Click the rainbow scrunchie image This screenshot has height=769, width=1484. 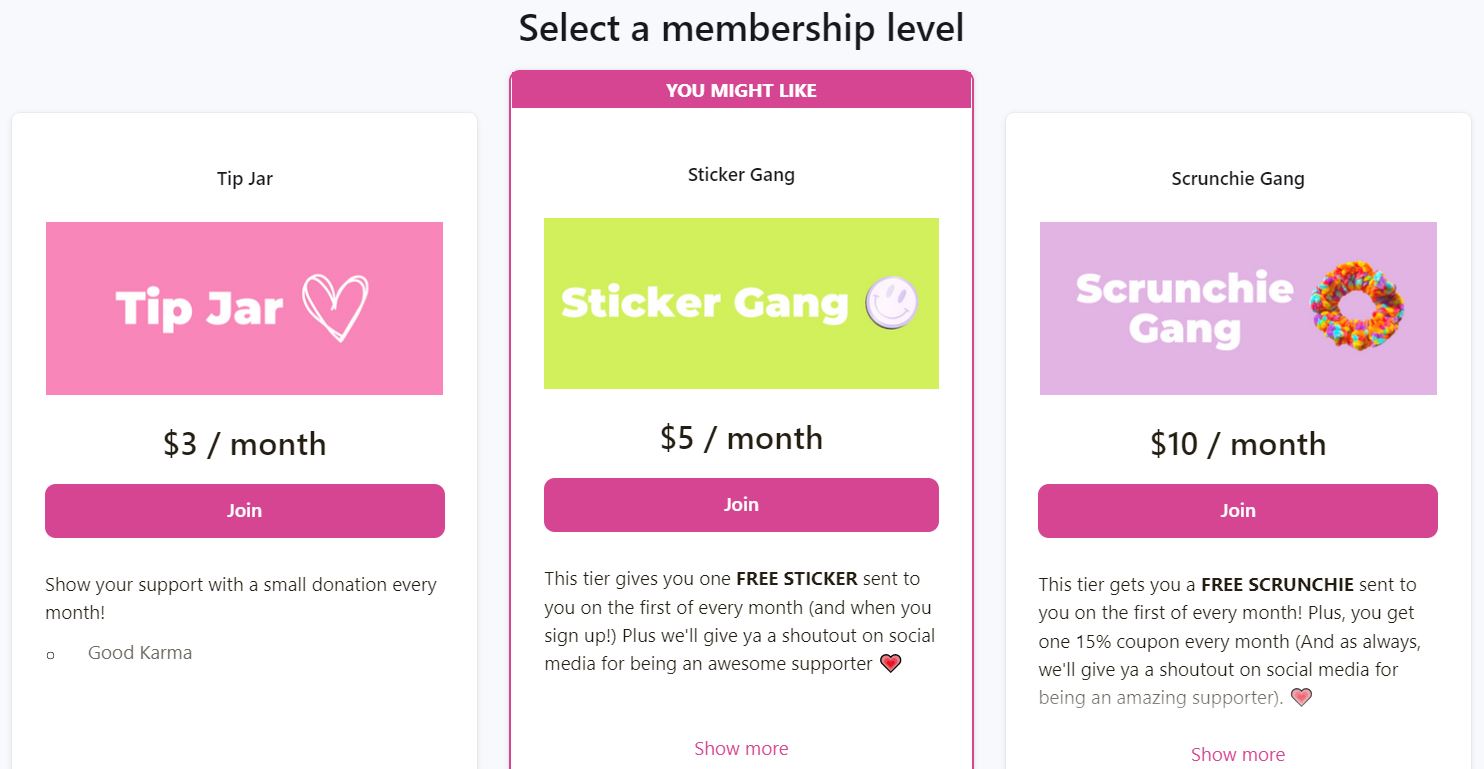pos(1357,306)
